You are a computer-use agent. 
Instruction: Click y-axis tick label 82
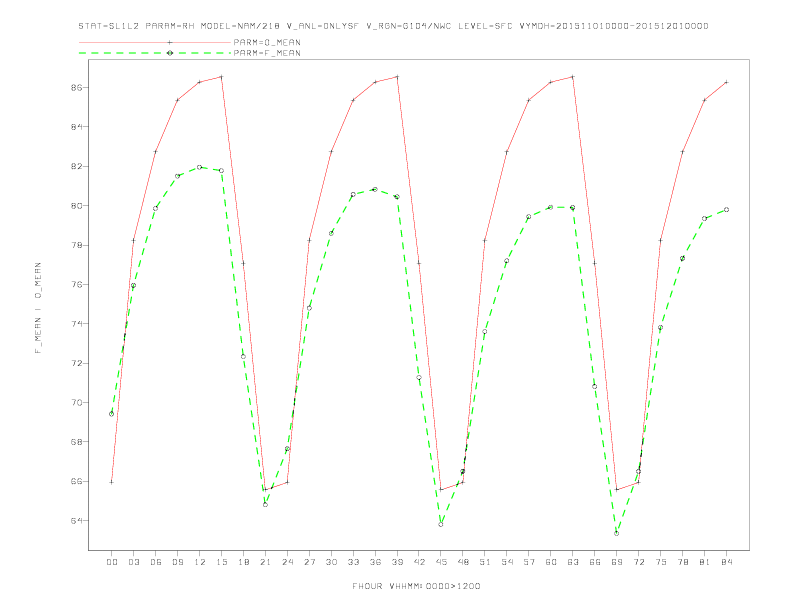click(75, 166)
